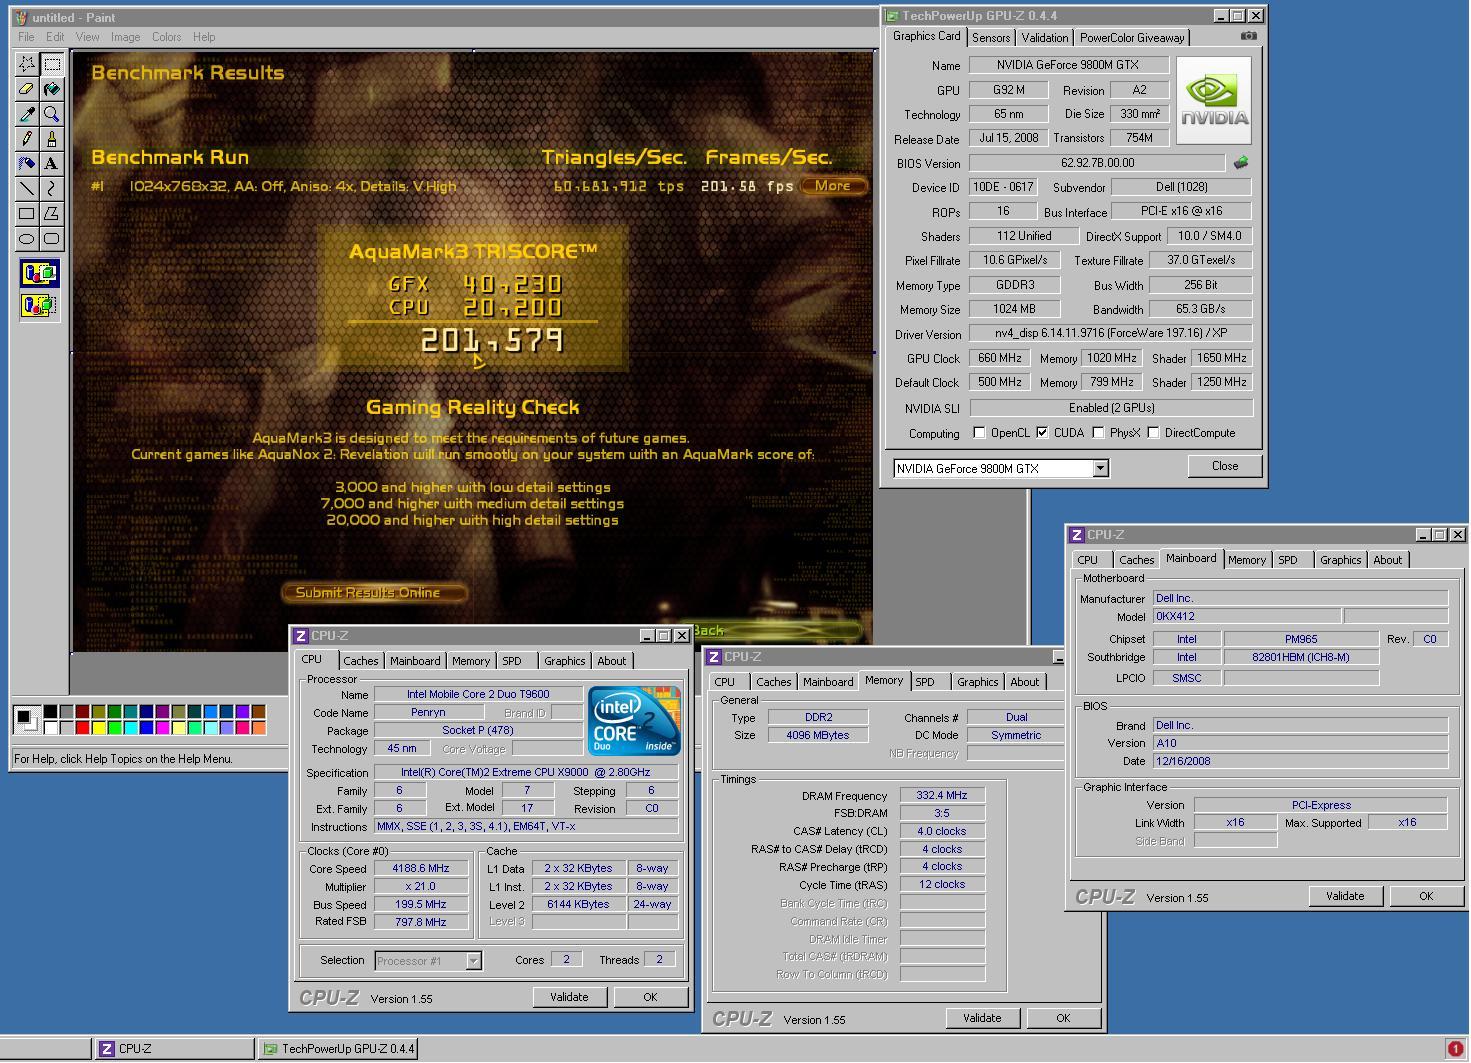Choose the Line tool in Paint
1471x1063 pixels.
click(x=27, y=188)
